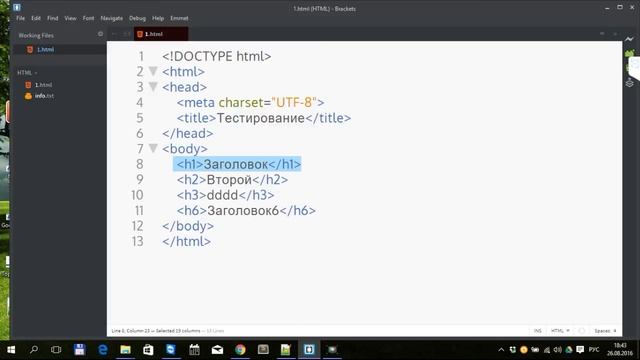The image size is (640, 360).
Task: Open the Windows Start menu
Action: coord(11,350)
